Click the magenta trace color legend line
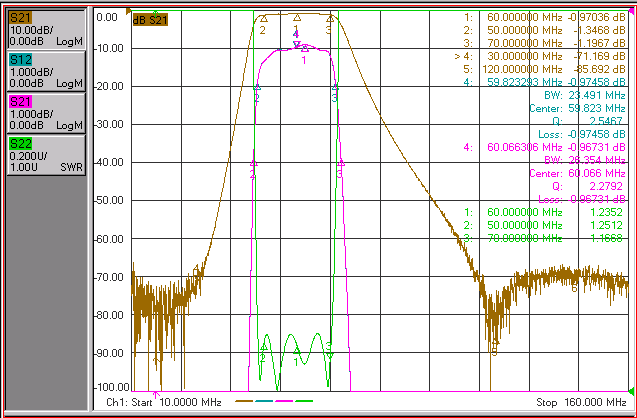This screenshot has height=418, width=637. point(284,401)
